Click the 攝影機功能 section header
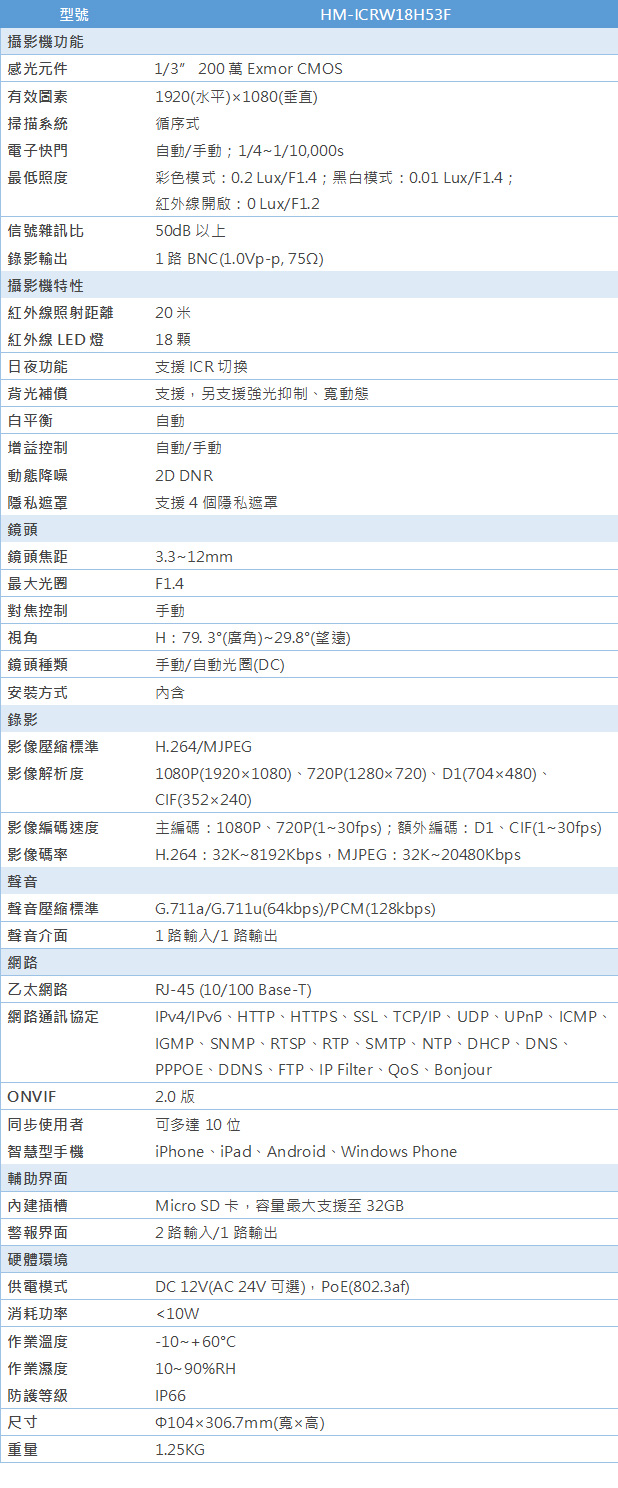 [x=45, y=42]
